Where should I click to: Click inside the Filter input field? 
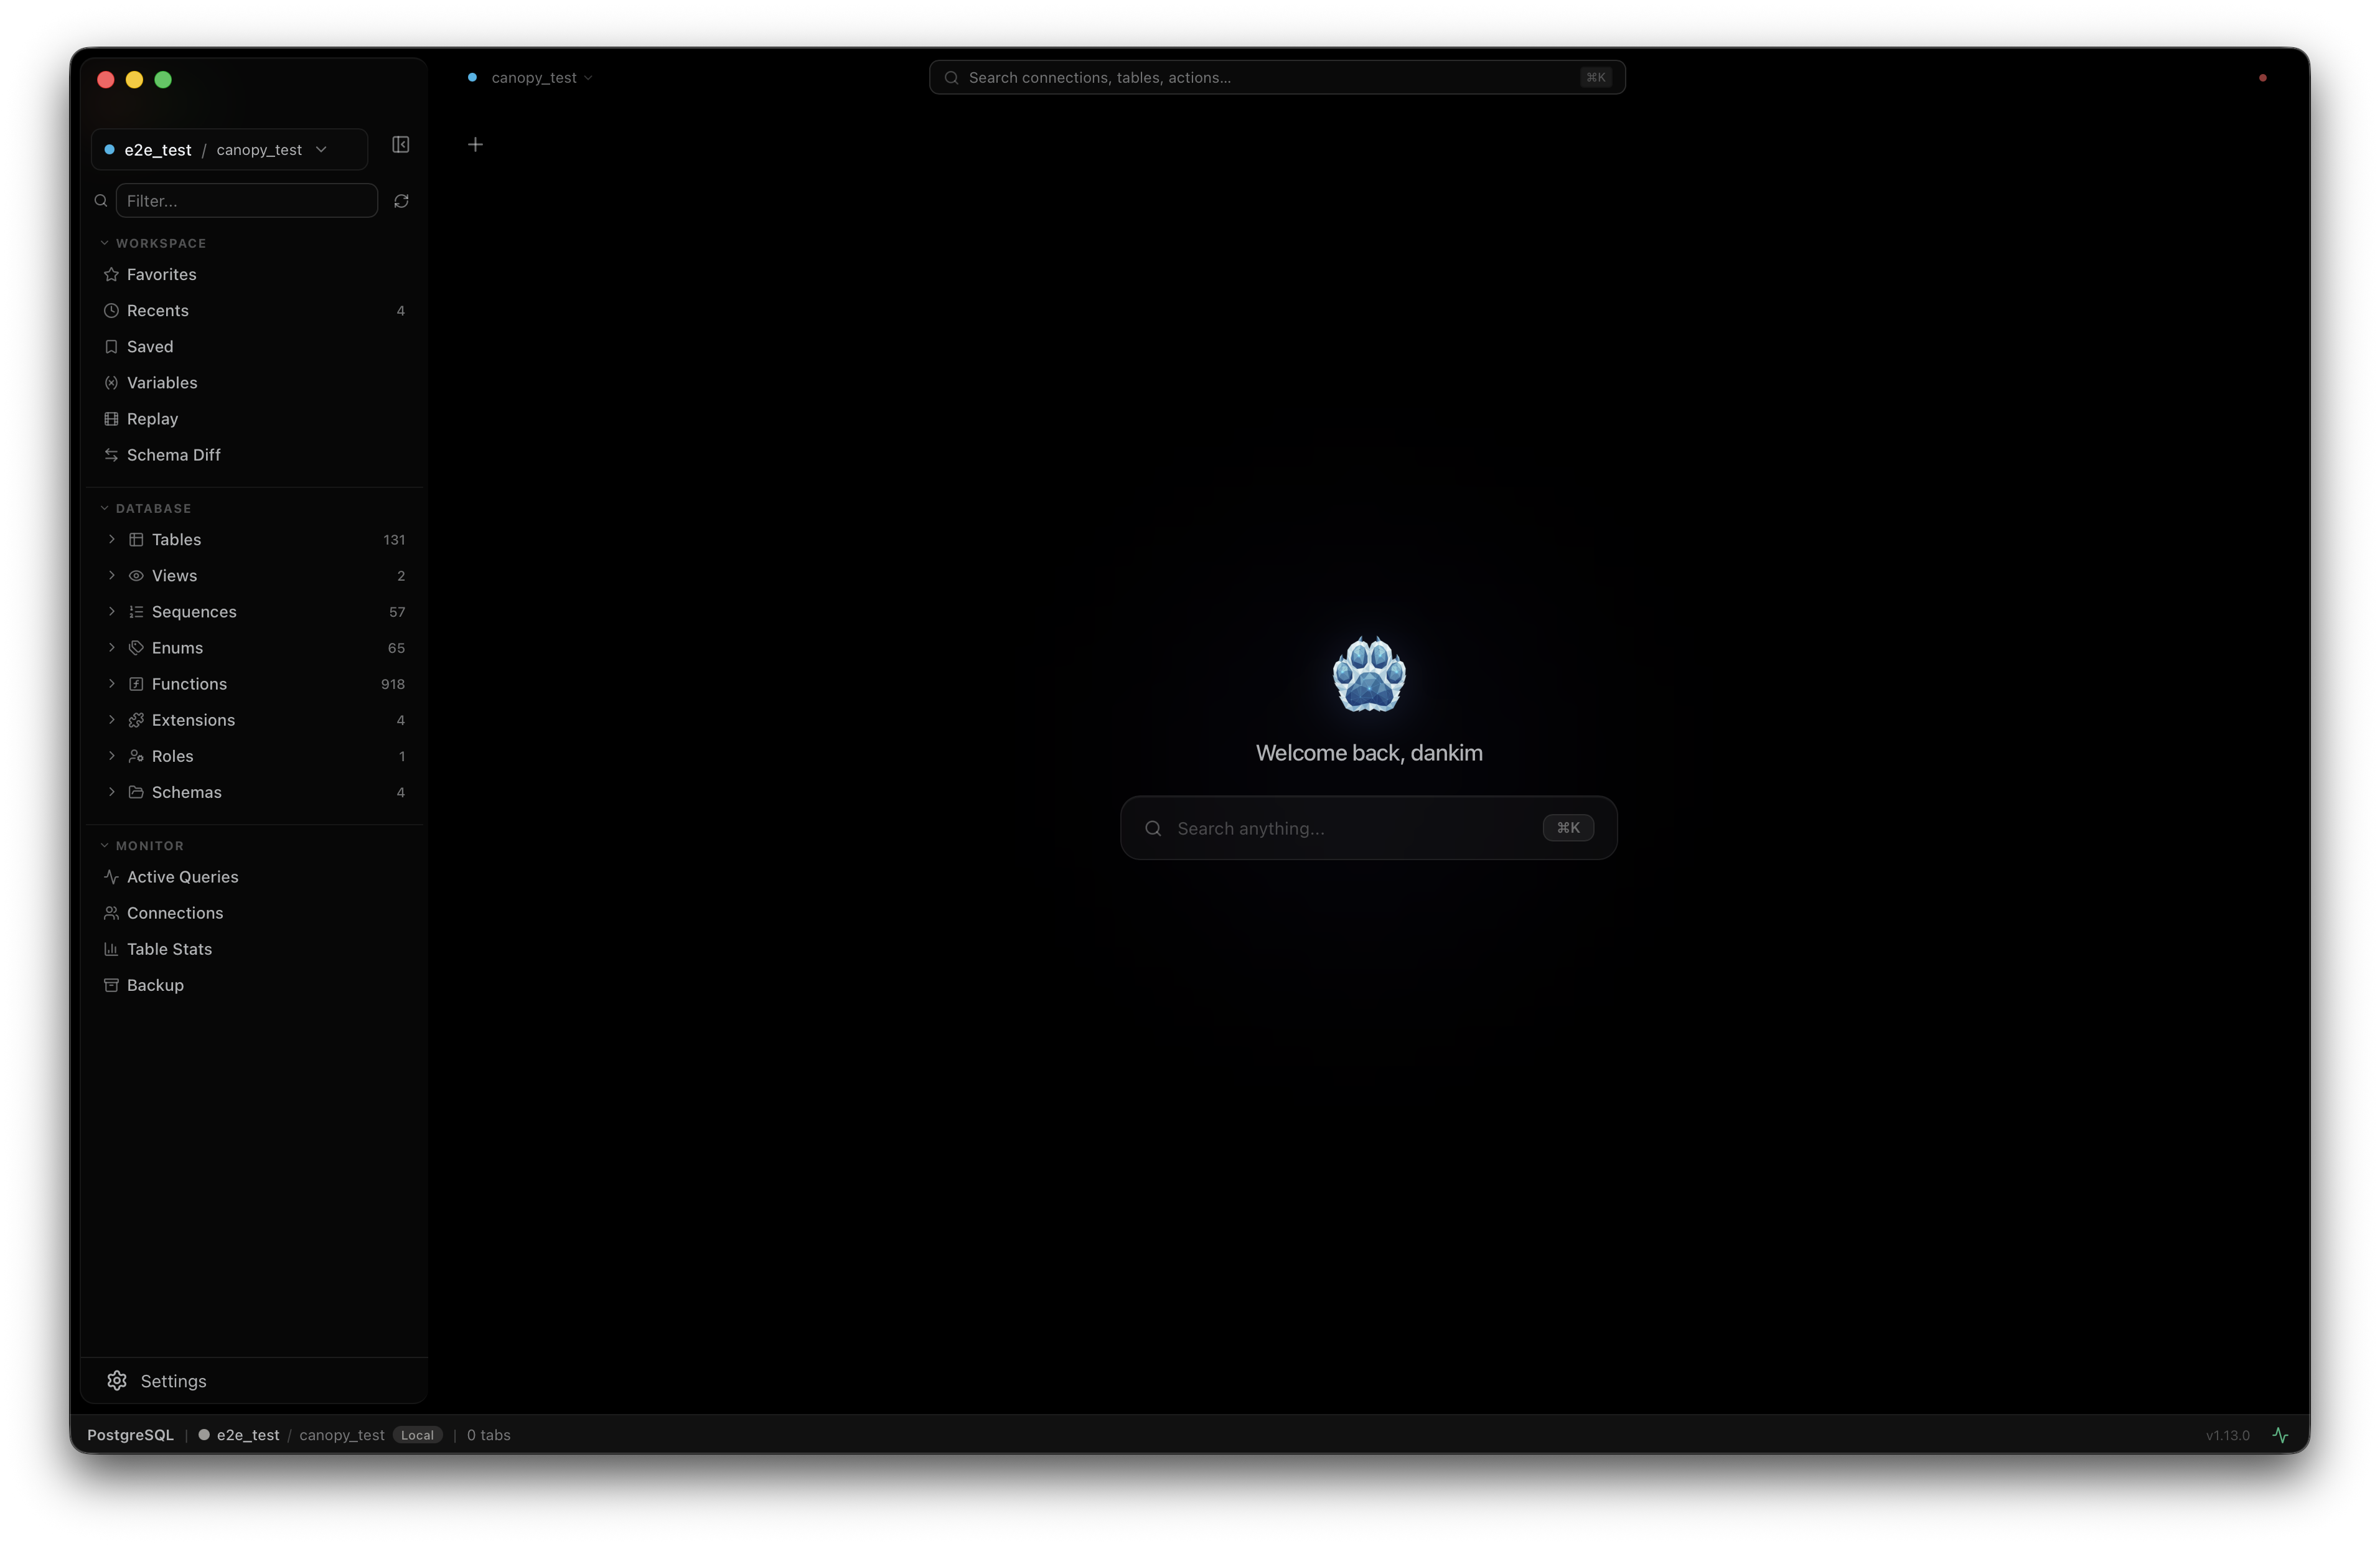pos(246,200)
